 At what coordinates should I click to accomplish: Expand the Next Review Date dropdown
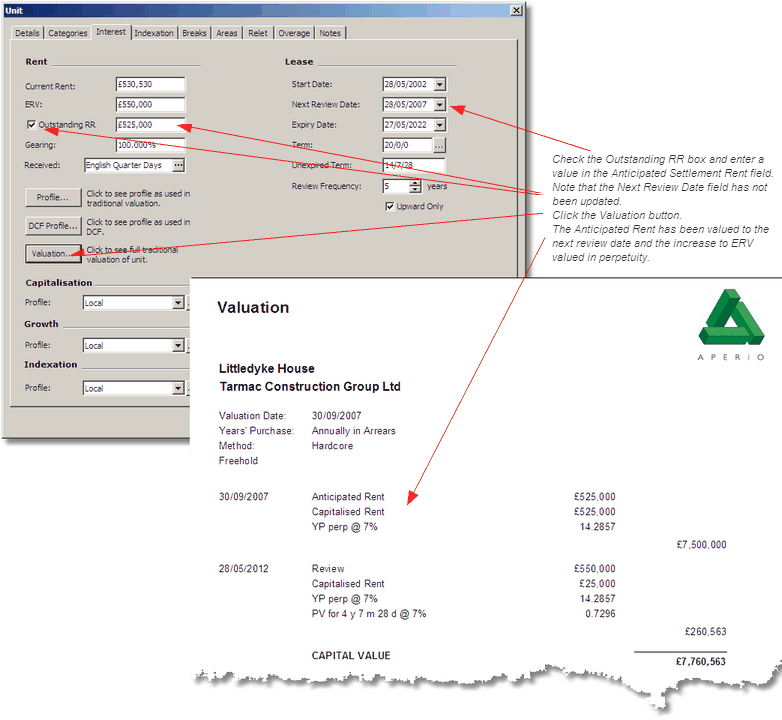439,105
